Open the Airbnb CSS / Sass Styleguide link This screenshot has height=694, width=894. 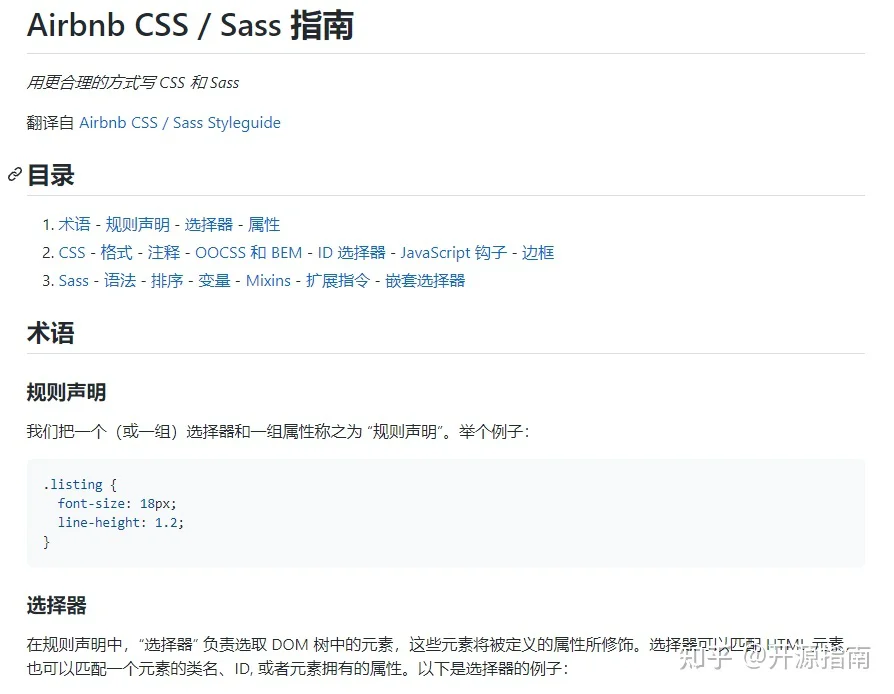click(180, 123)
